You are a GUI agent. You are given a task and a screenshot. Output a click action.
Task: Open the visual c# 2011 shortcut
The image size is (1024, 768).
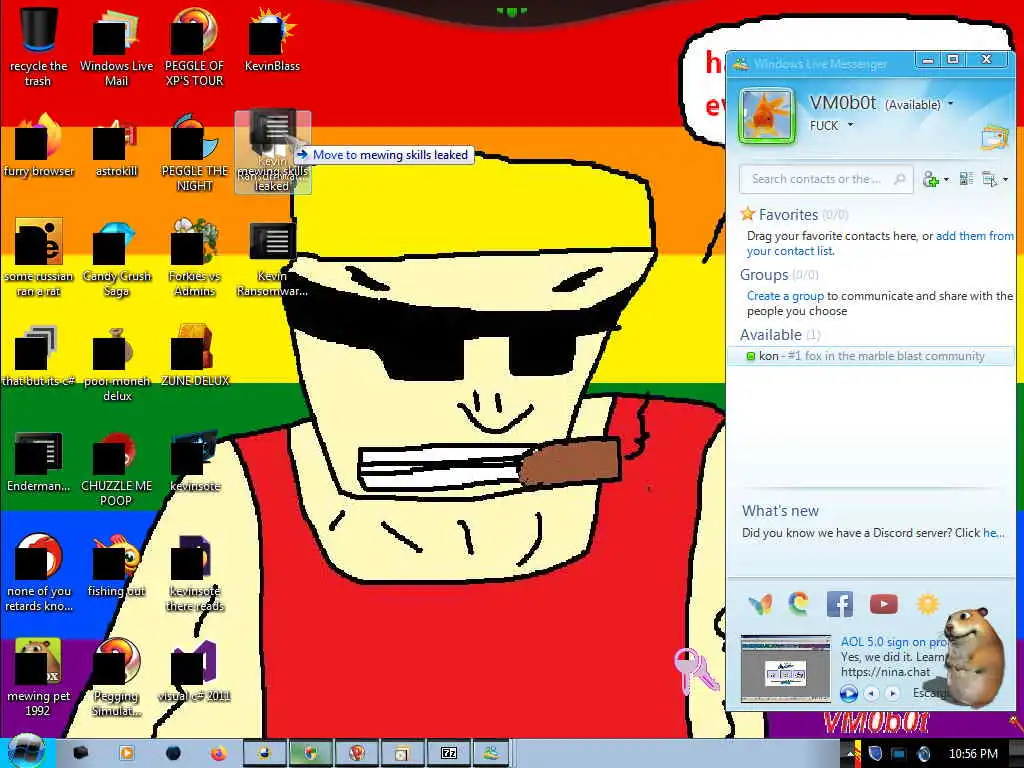(194, 671)
